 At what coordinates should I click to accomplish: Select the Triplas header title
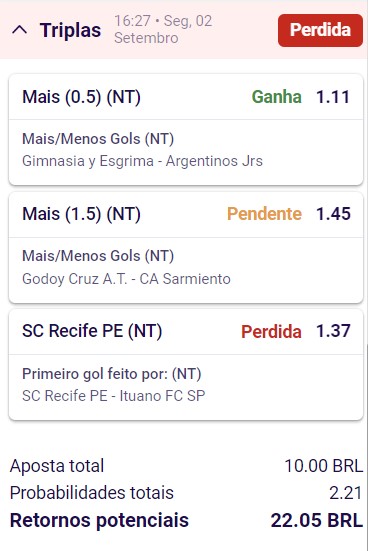(70, 30)
